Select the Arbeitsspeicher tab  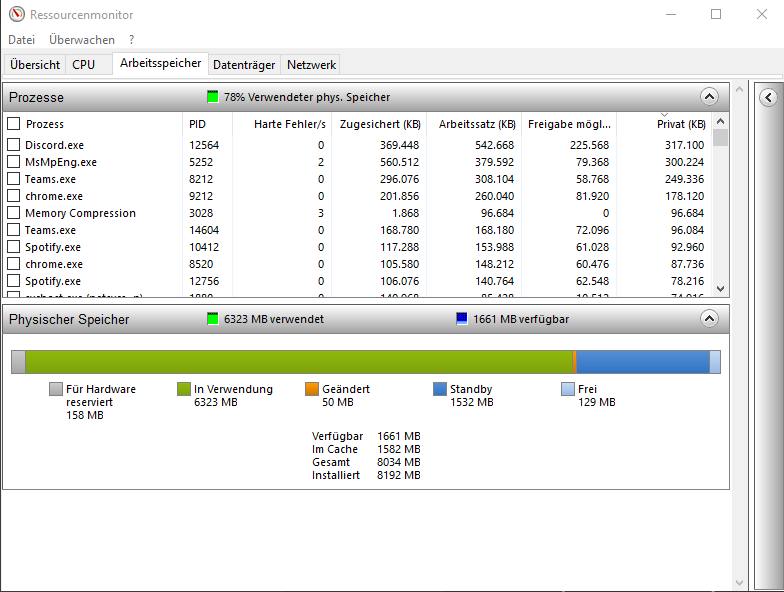[160, 63]
